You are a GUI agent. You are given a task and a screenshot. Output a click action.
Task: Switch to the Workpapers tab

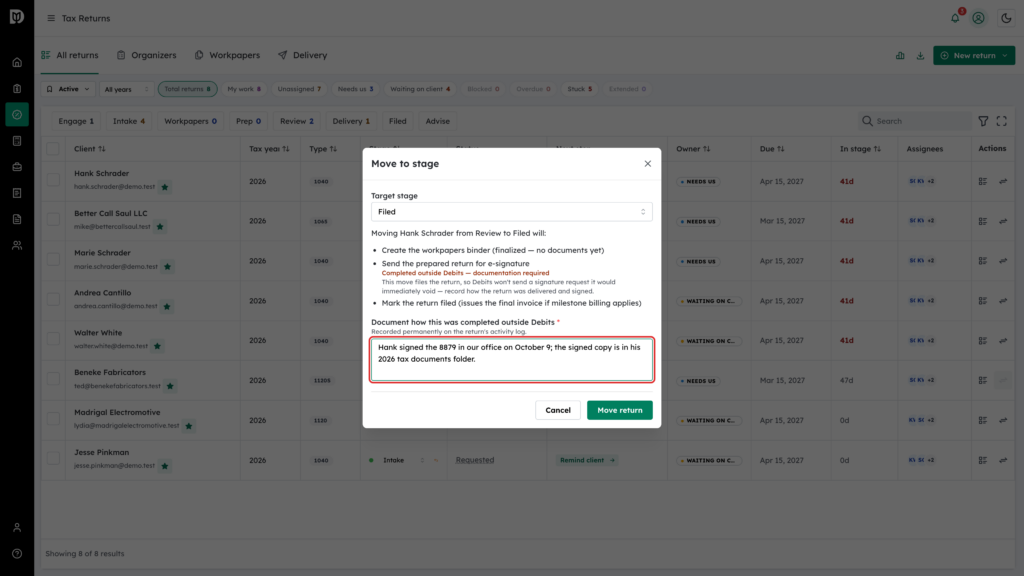tap(227, 56)
